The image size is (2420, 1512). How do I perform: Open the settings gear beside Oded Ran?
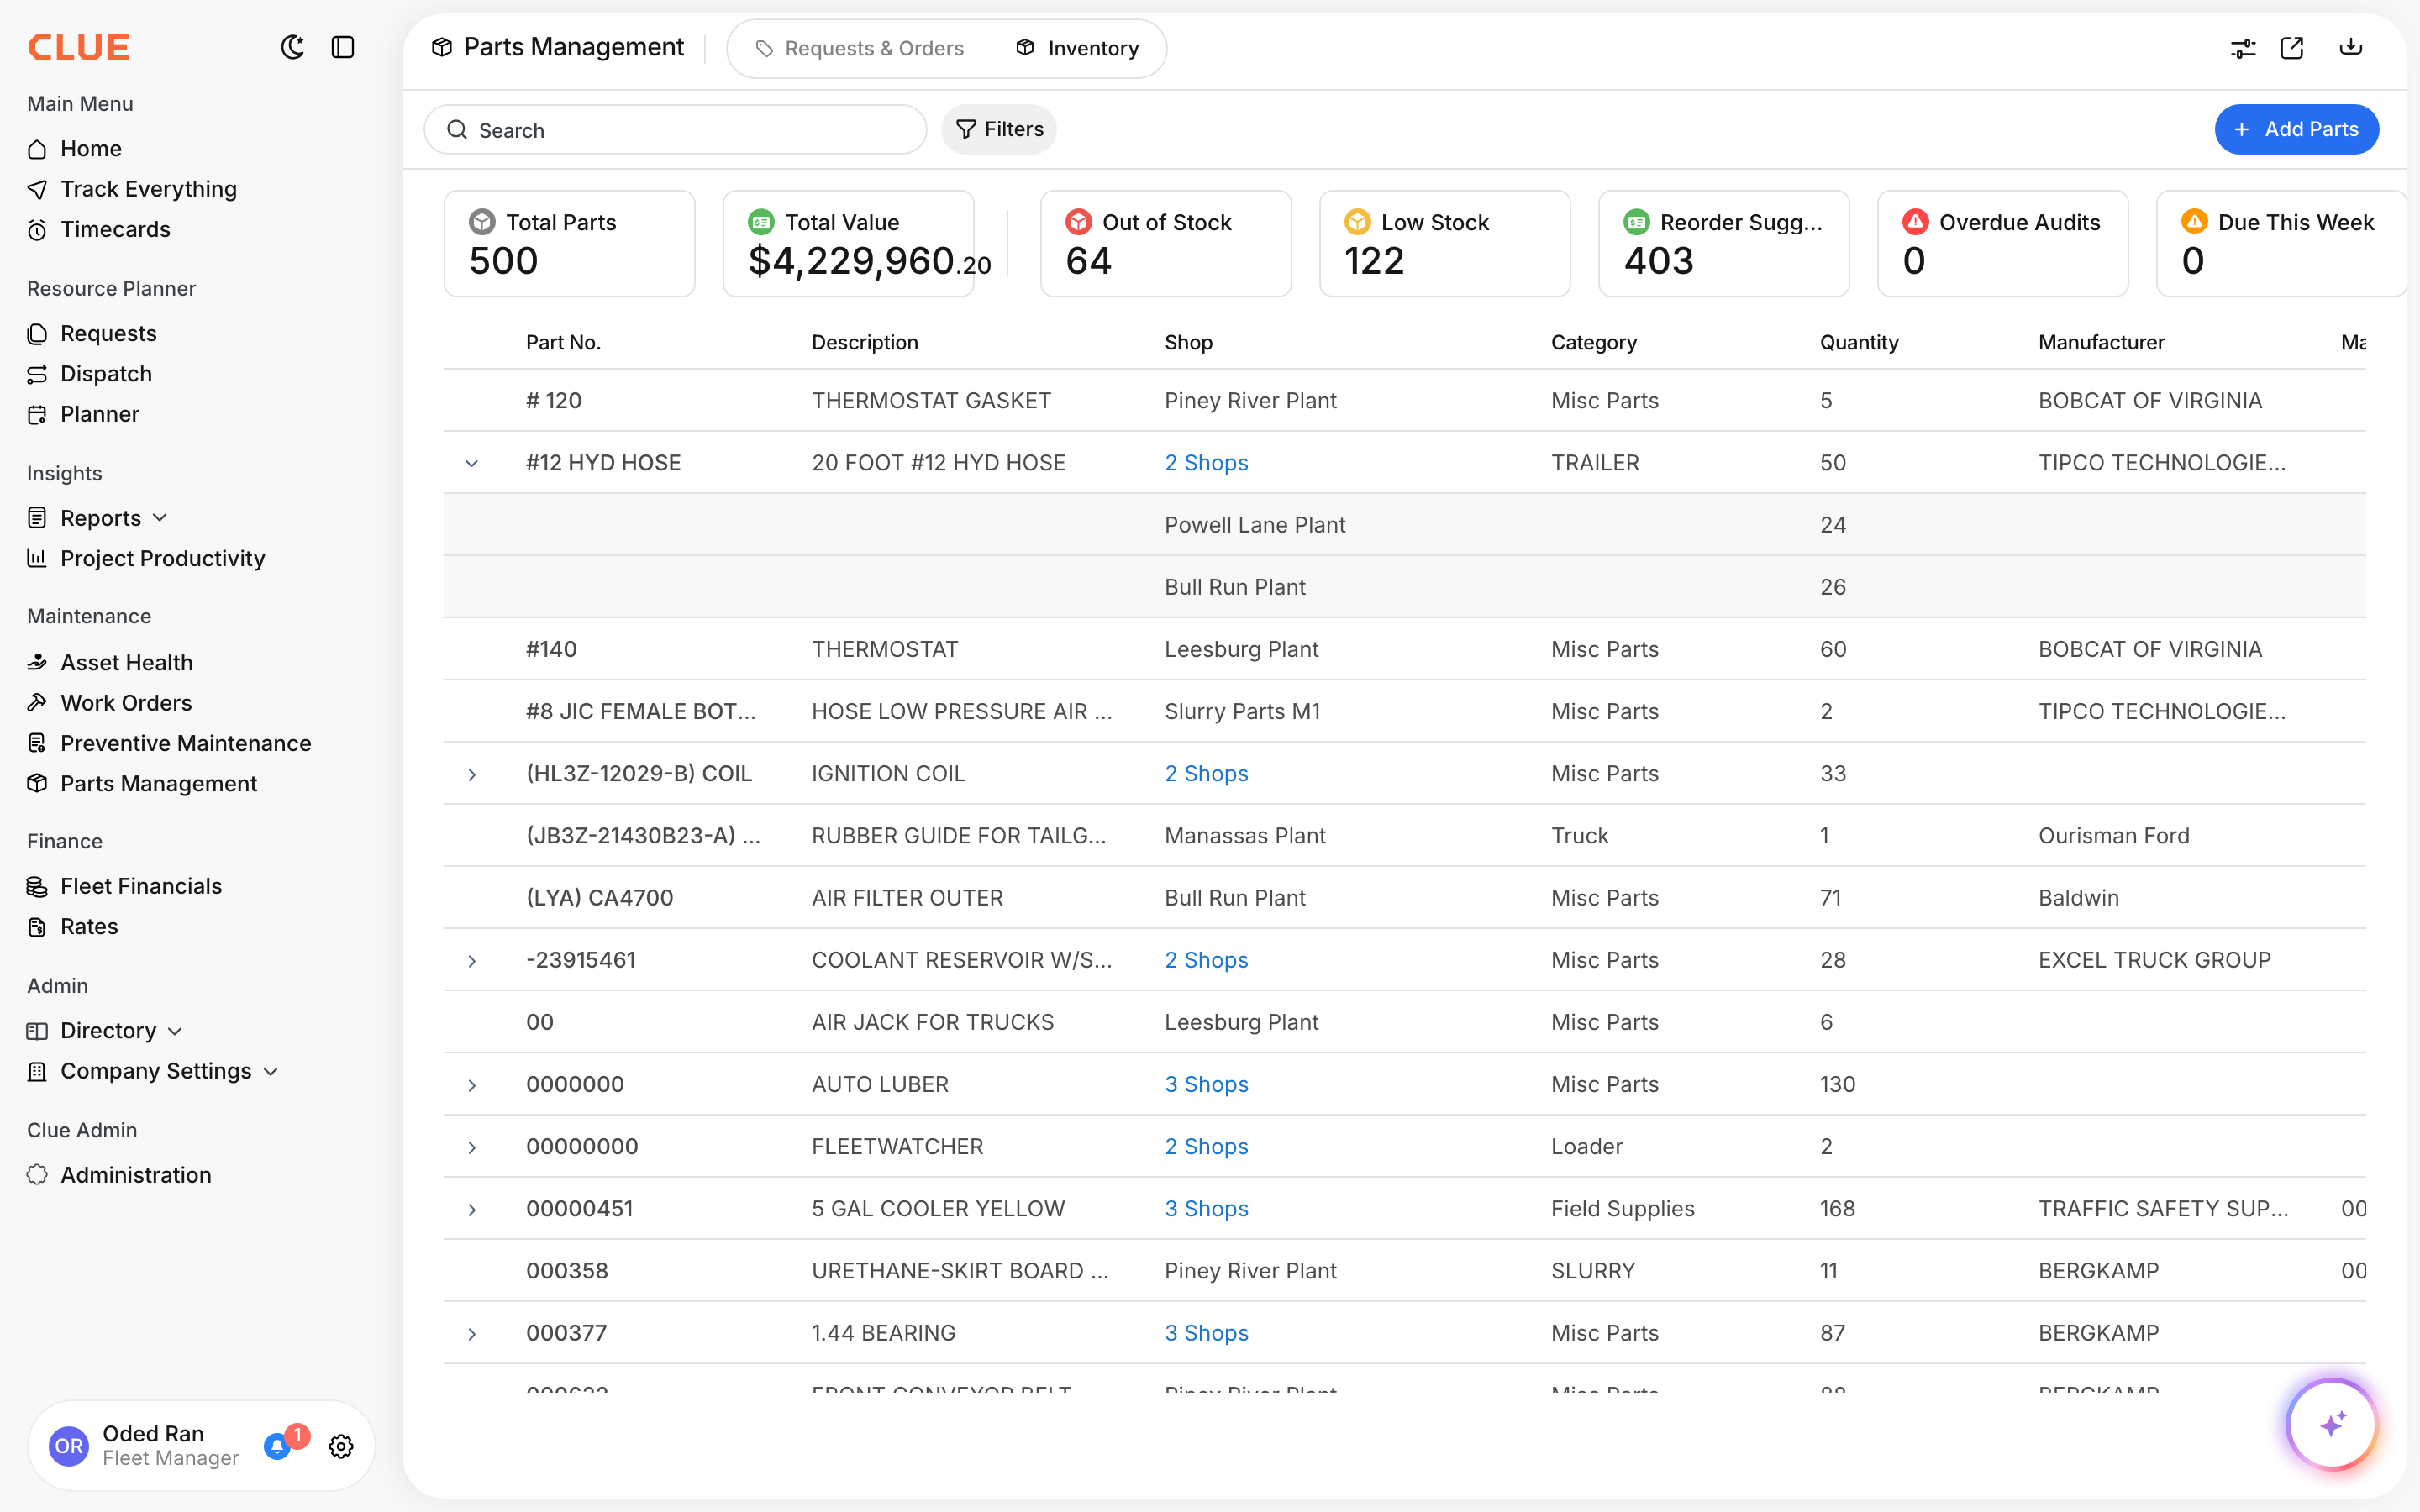[340, 1446]
